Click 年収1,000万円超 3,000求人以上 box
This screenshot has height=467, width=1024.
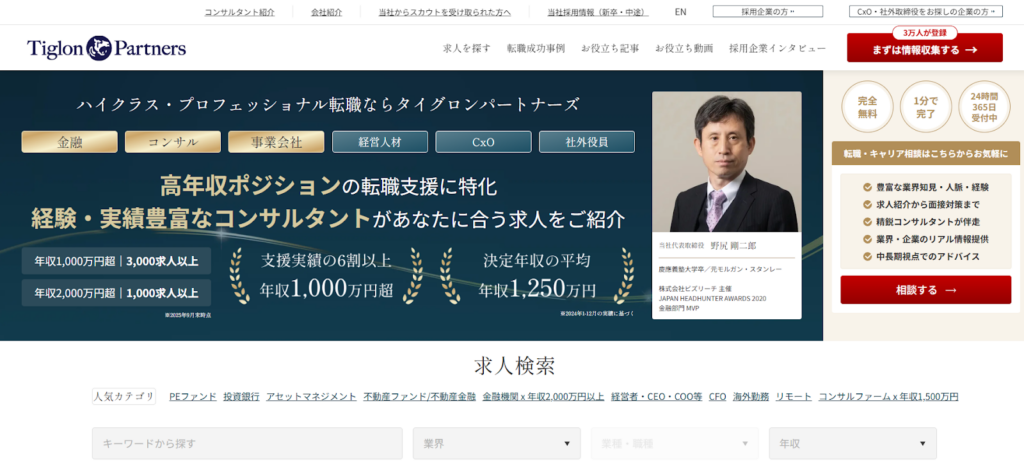116,261
